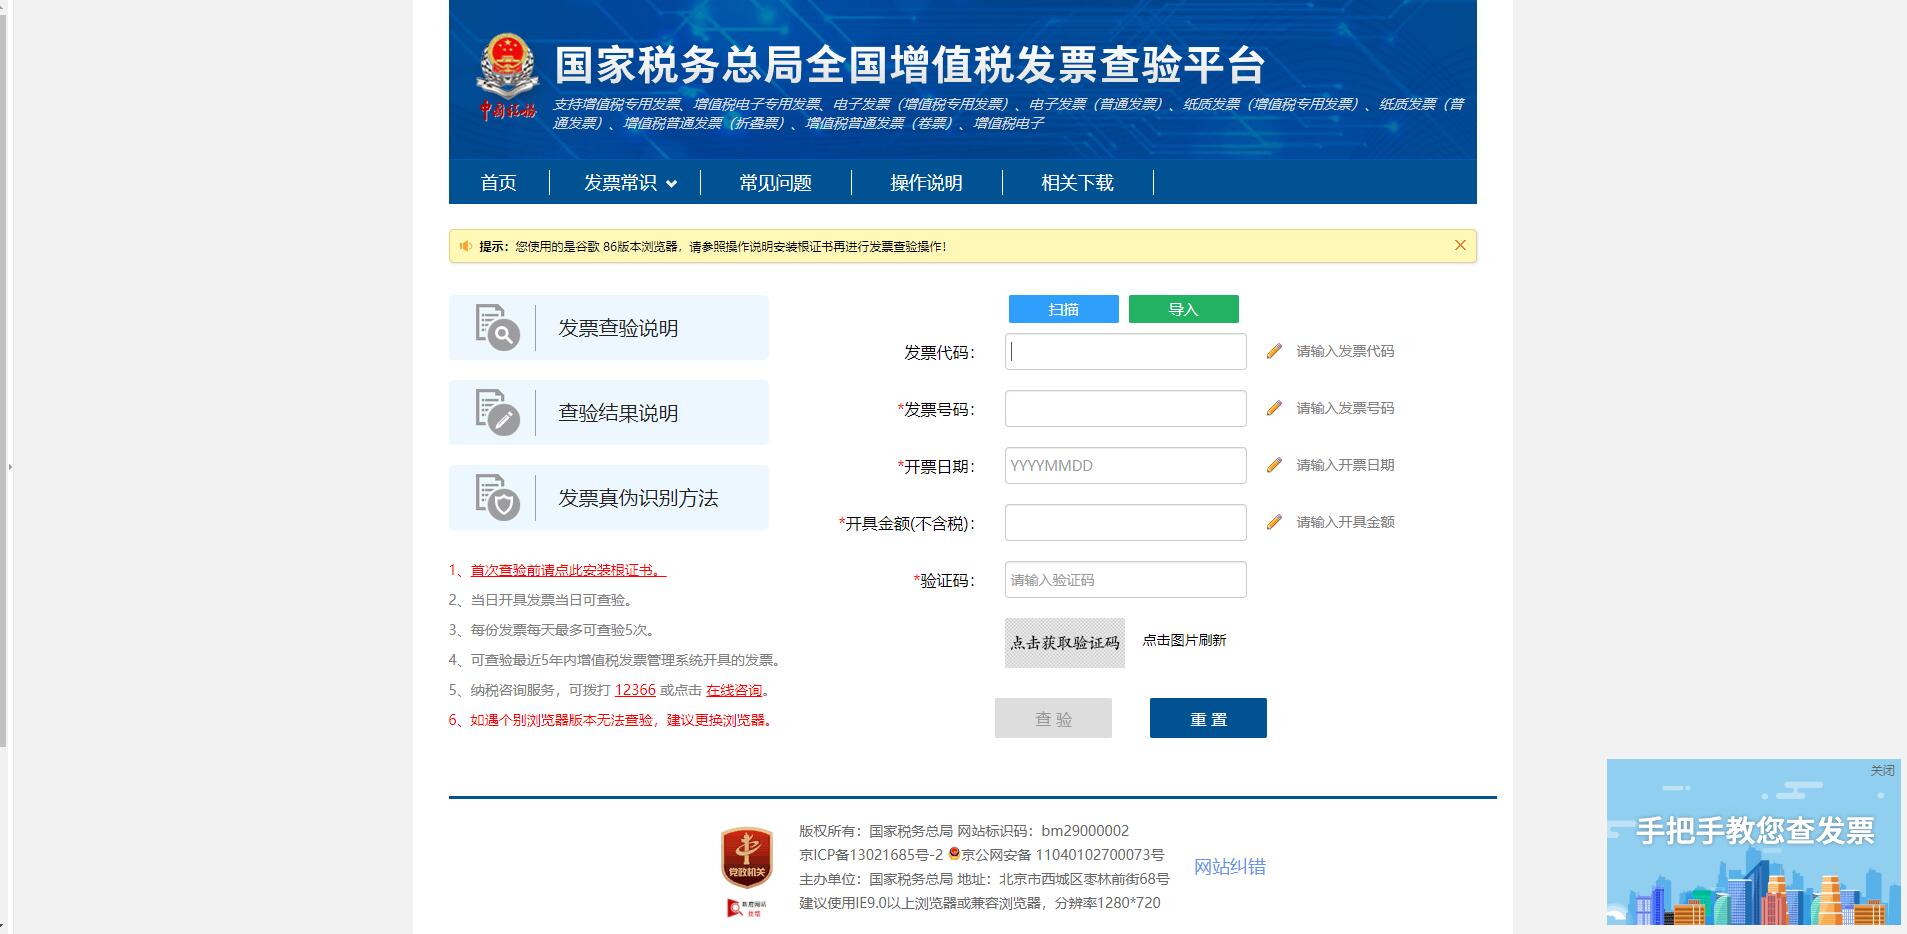Click the 在线咨询 link
Screen dimensions: 1907x934
[x=734, y=690]
